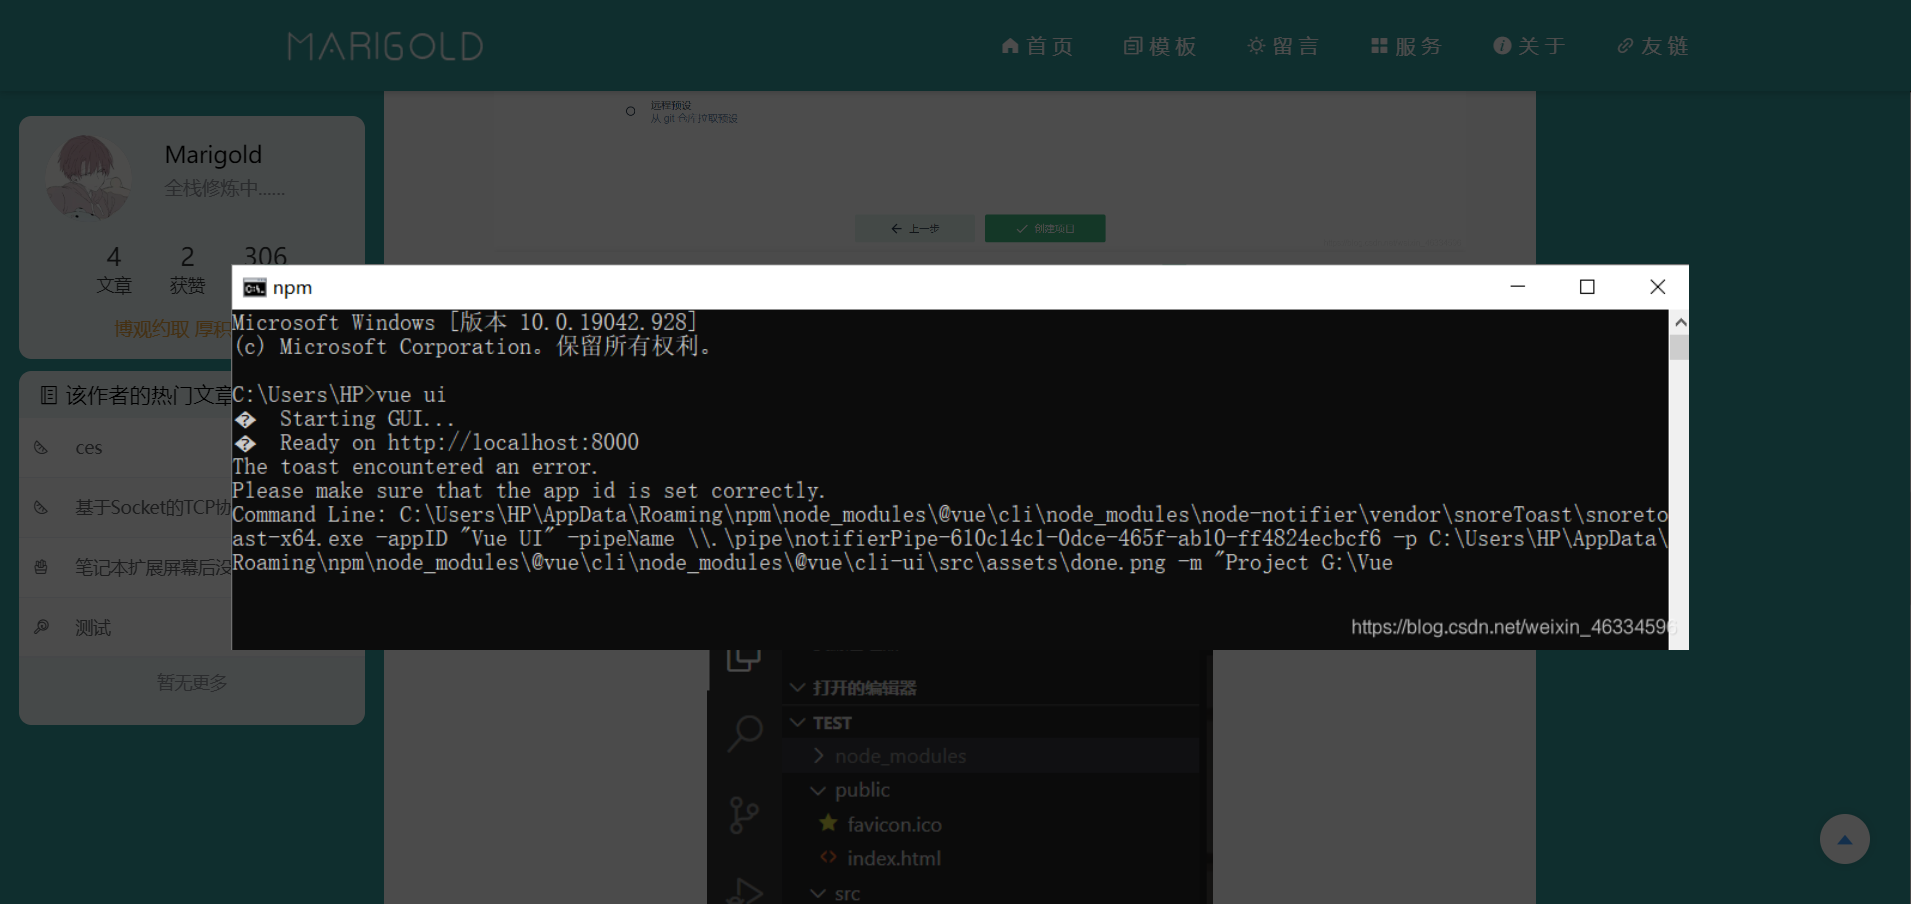This screenshot has height=904, width=1911.
Task: Click the console scrollbar up arrow
Action: click(1680, 322)
